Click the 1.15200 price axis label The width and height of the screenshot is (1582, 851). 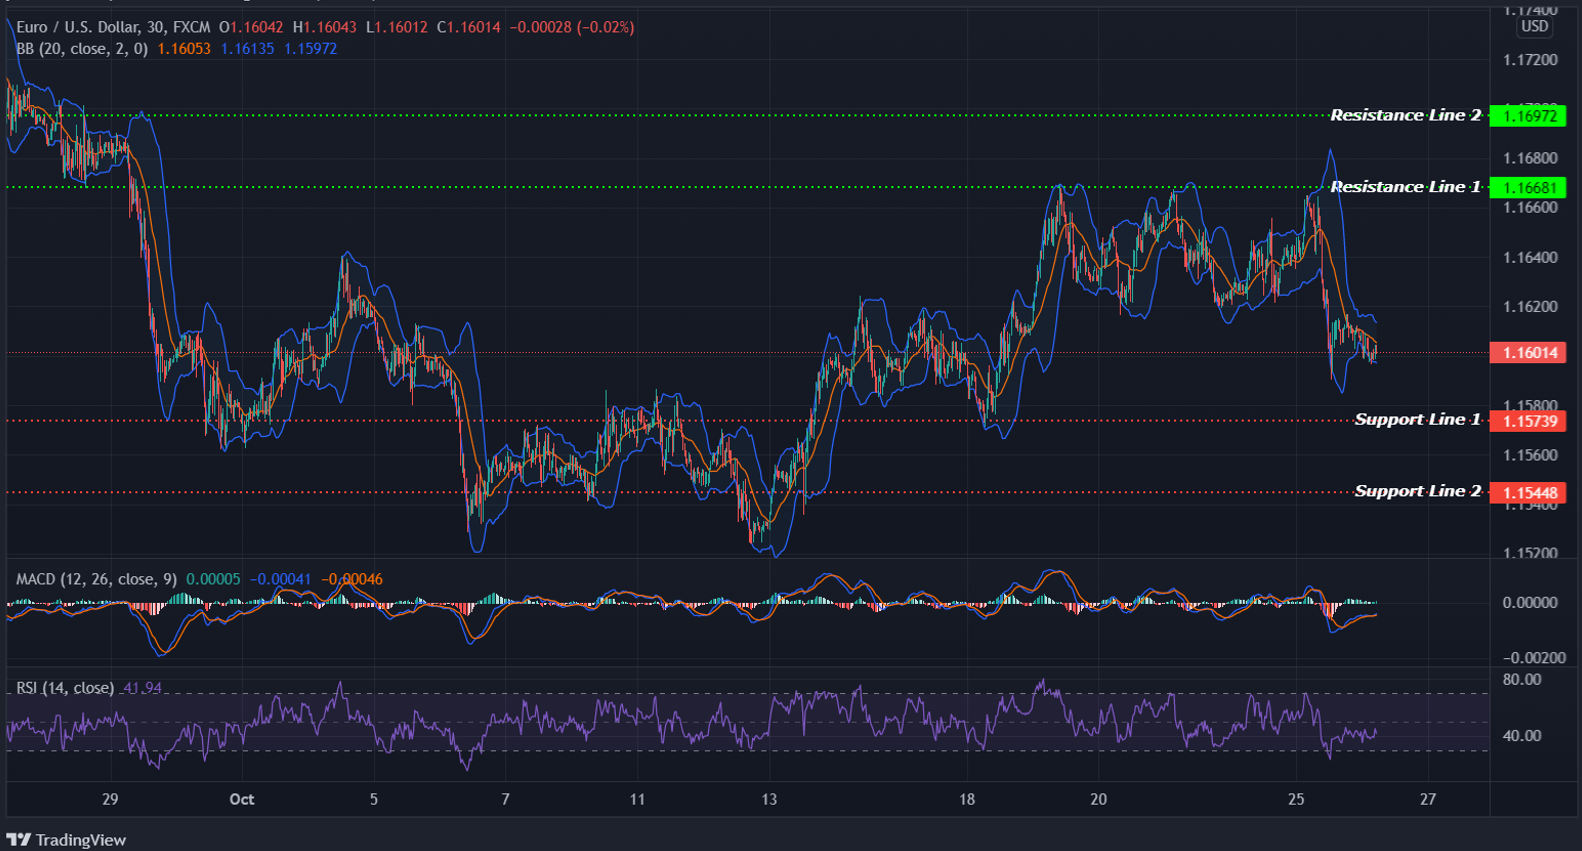click(x=1530, y=553)
